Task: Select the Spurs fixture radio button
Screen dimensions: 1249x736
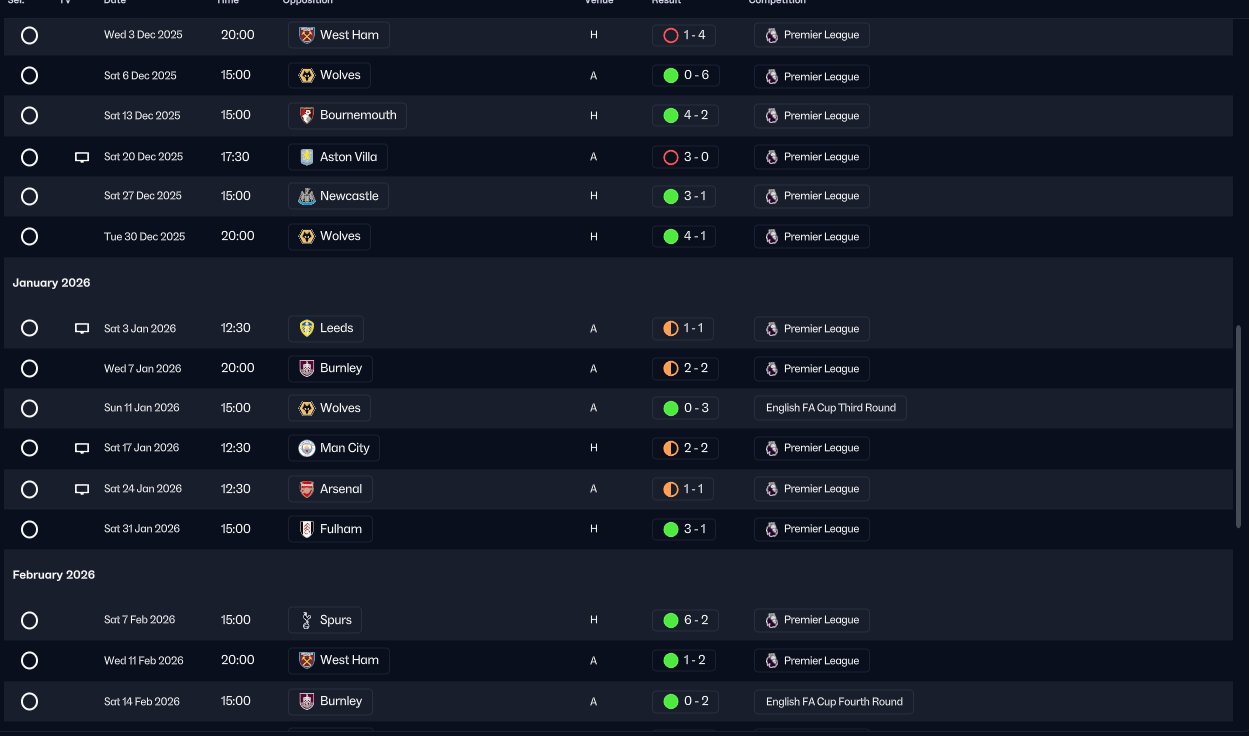Action: 30,620
